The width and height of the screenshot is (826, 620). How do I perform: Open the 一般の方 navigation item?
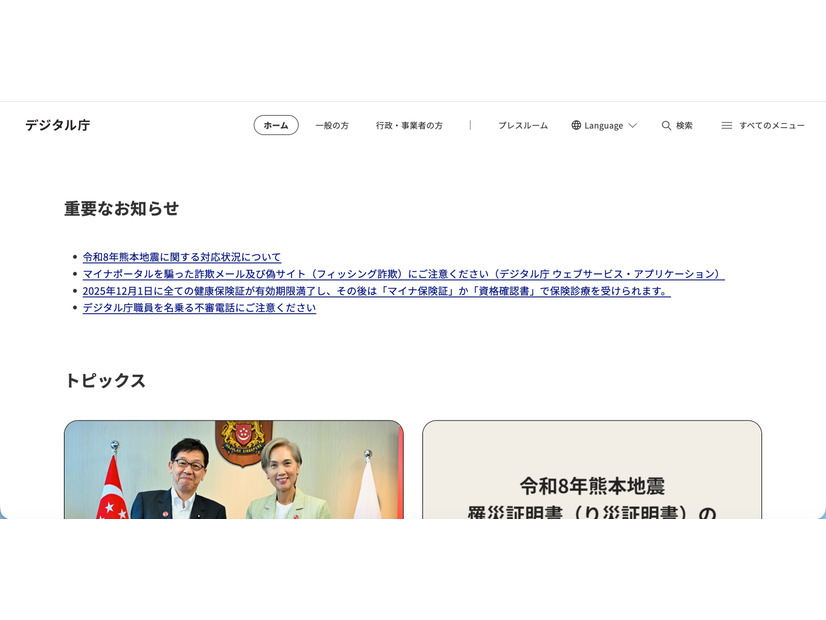(332, 125)
